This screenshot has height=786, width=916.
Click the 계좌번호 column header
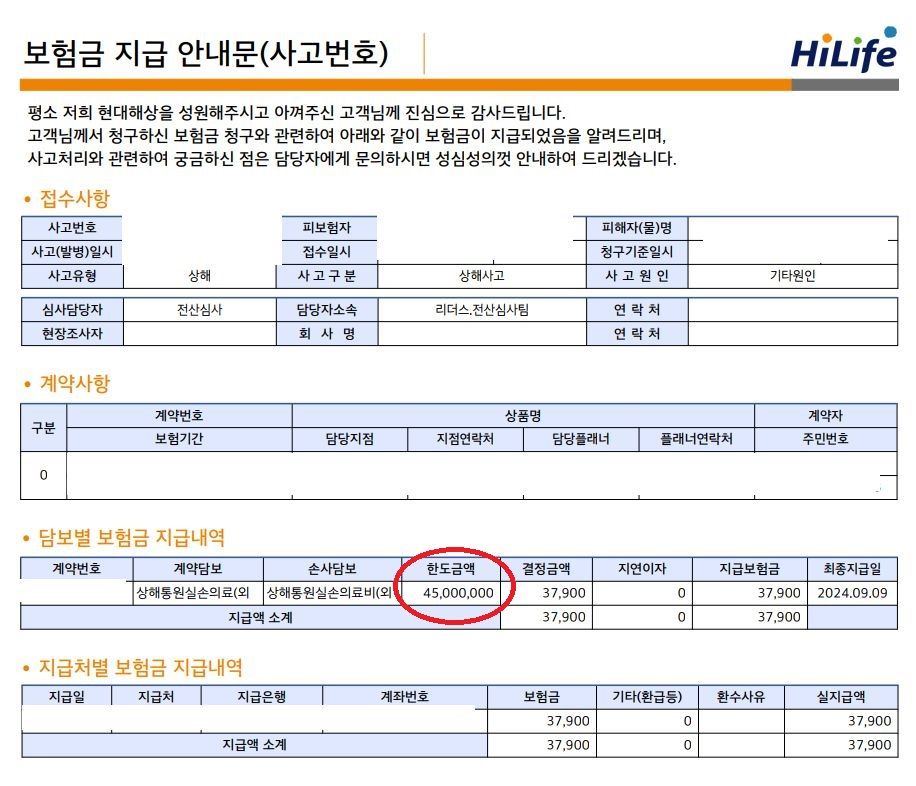(x=404, y=697)
